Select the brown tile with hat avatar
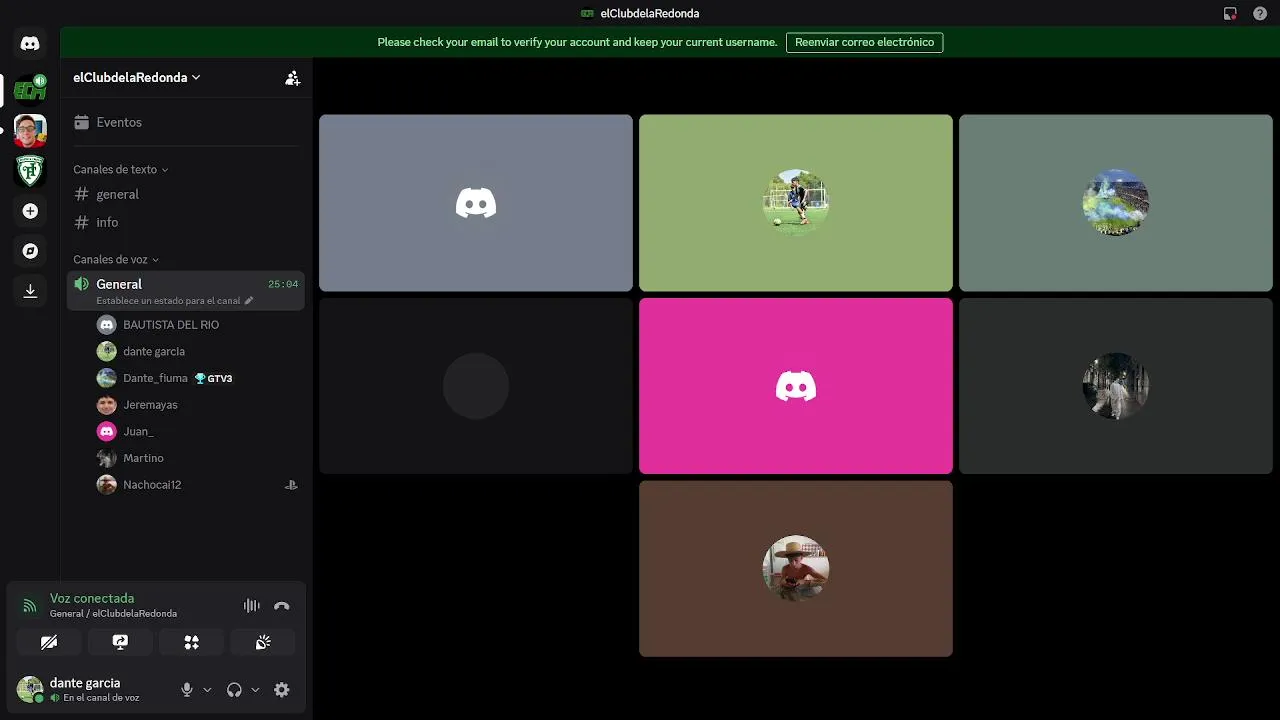This screenshot has width=1280, height=720. 796,569
